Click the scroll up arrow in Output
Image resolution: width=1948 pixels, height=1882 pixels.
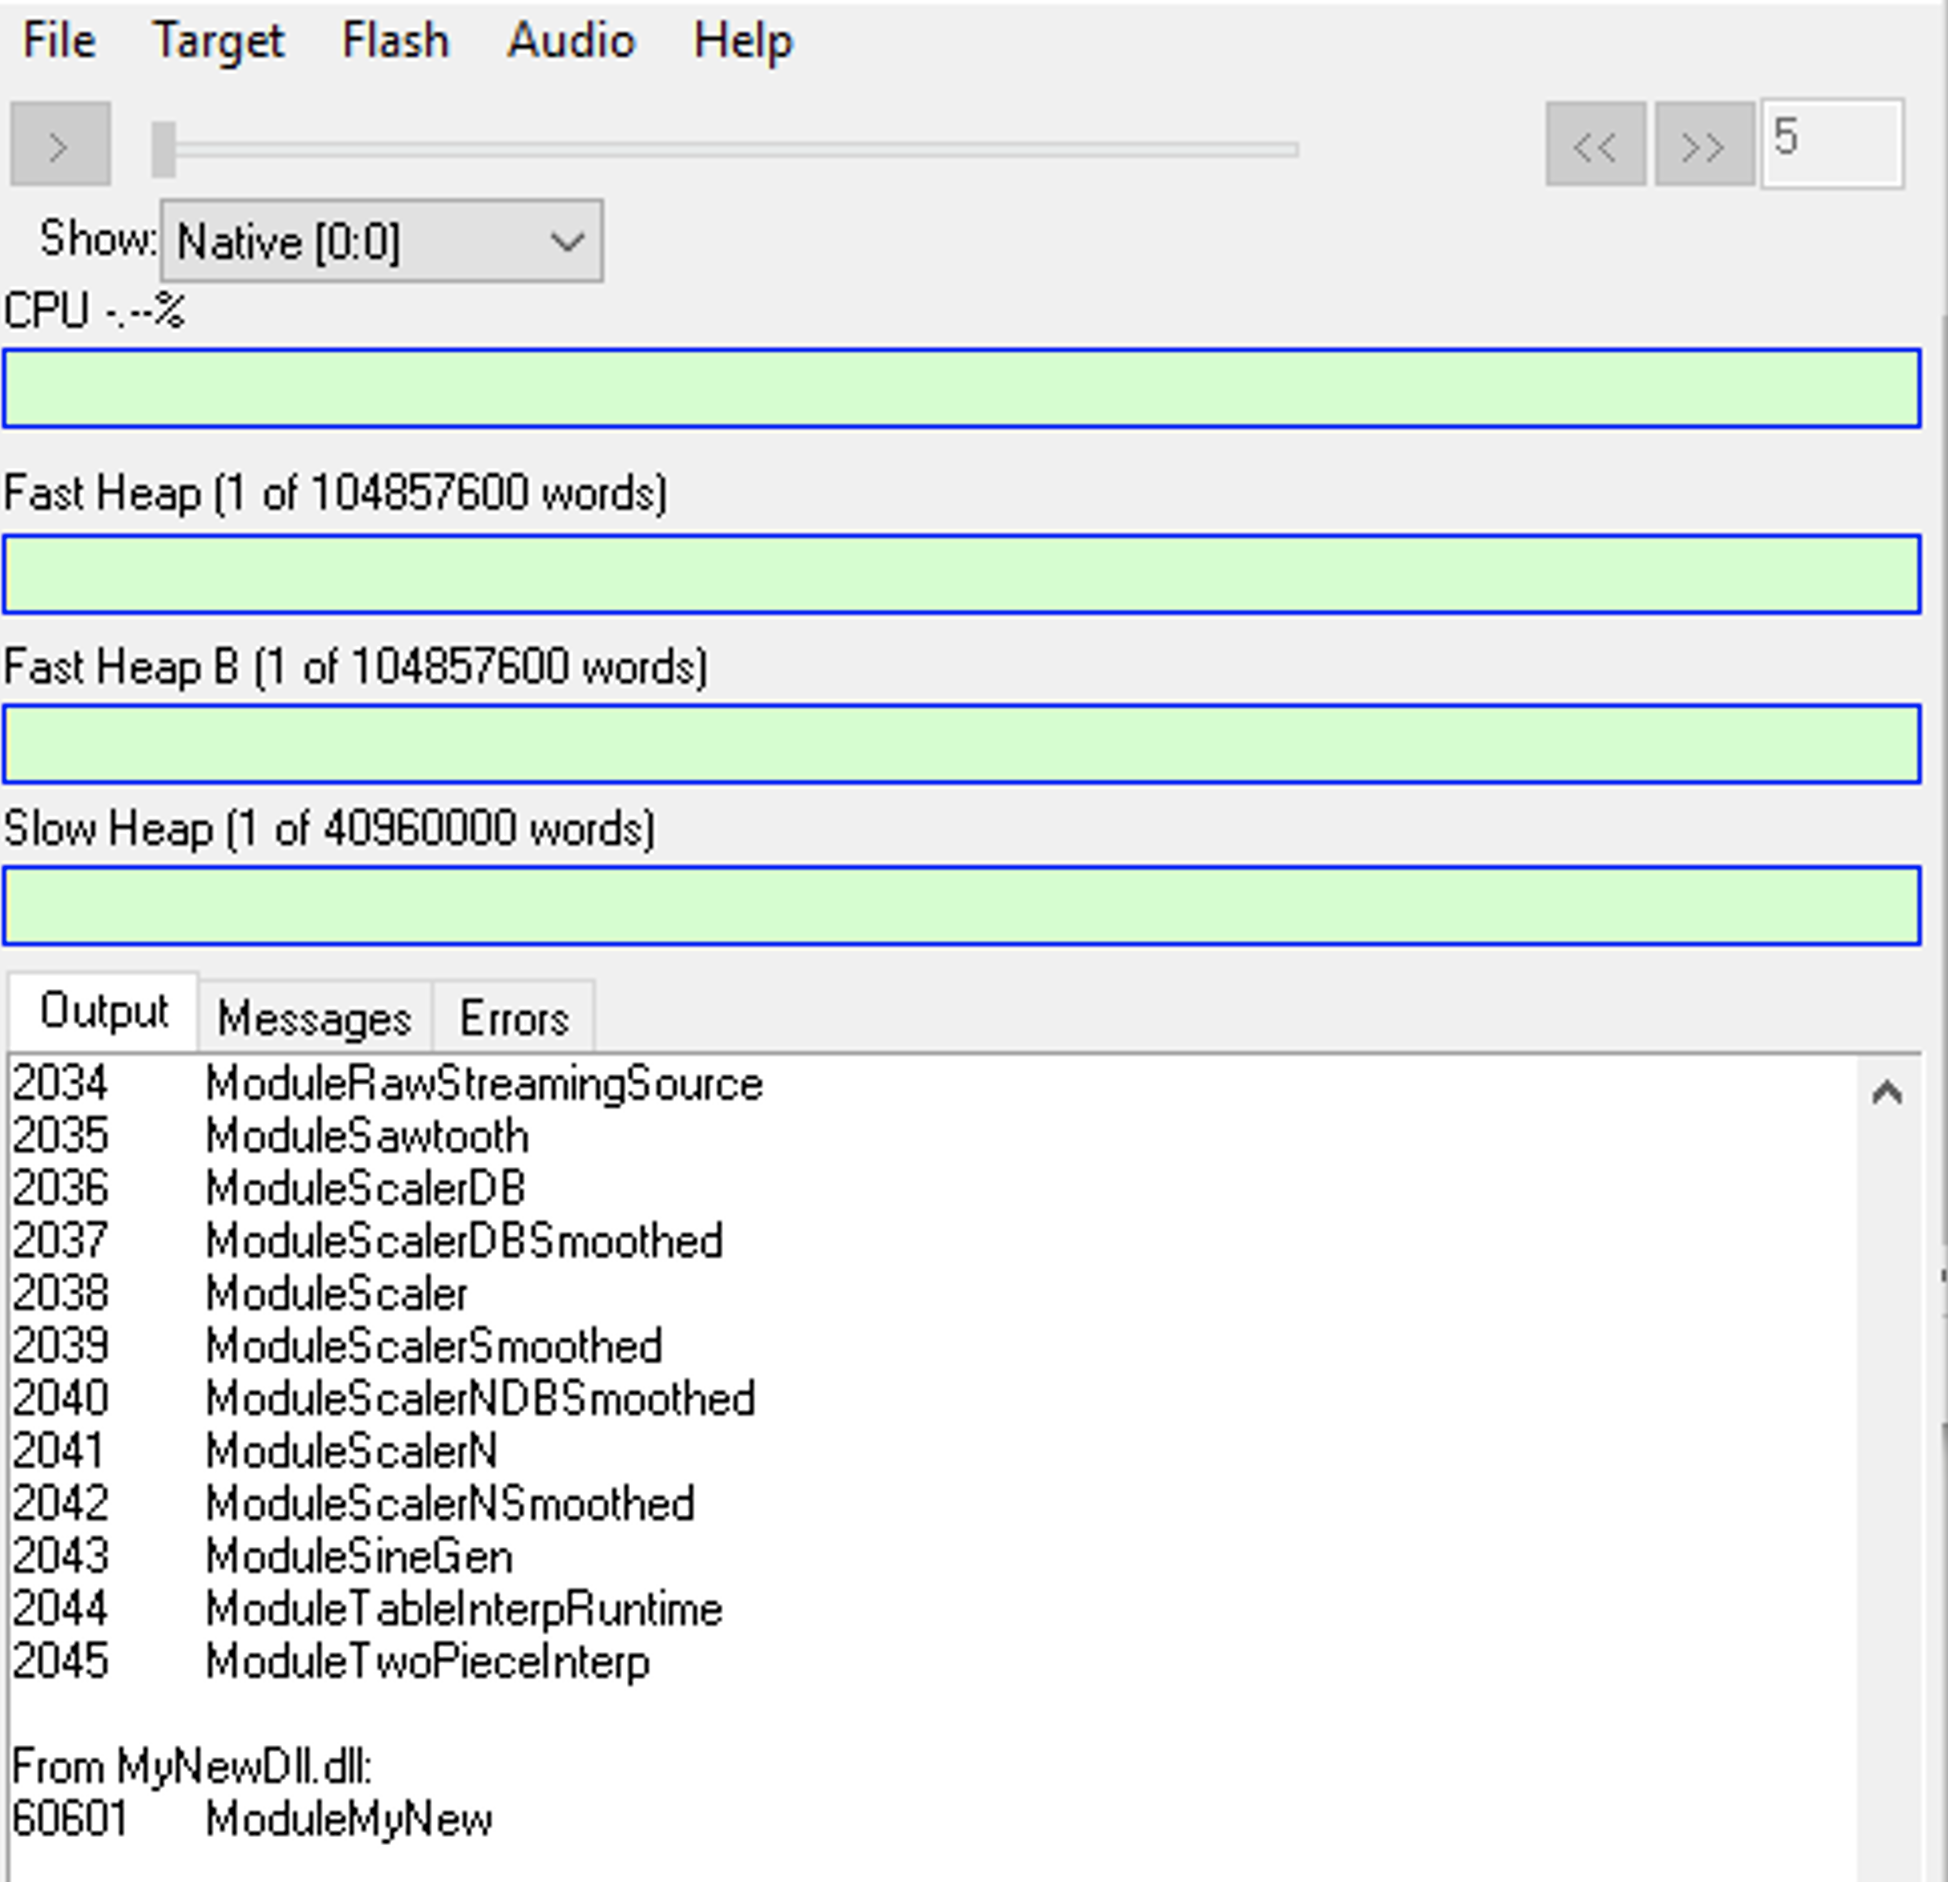coord(1886,1093)
